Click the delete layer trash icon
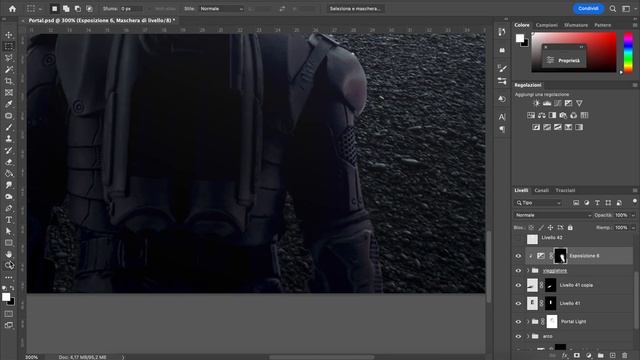Screen dimensions: 640x360 624,356
